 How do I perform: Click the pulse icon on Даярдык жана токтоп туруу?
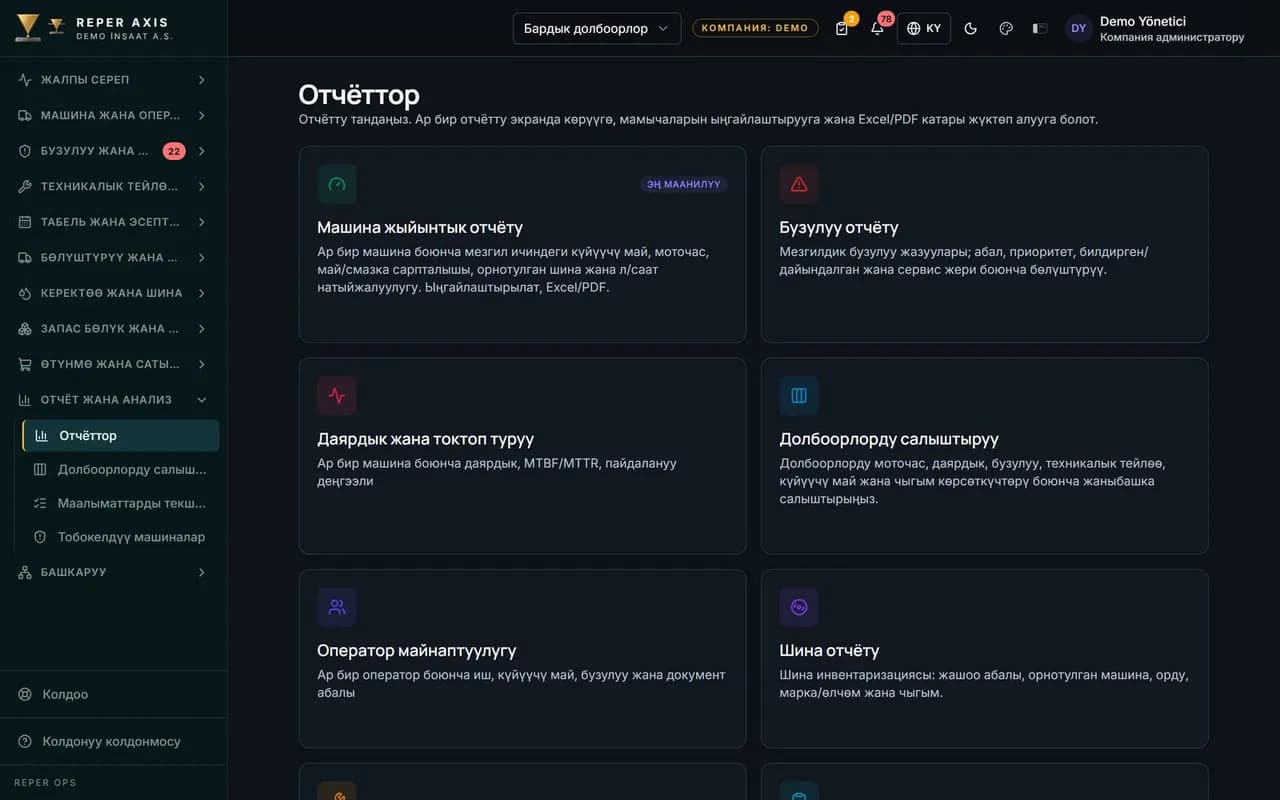point(337,395)
